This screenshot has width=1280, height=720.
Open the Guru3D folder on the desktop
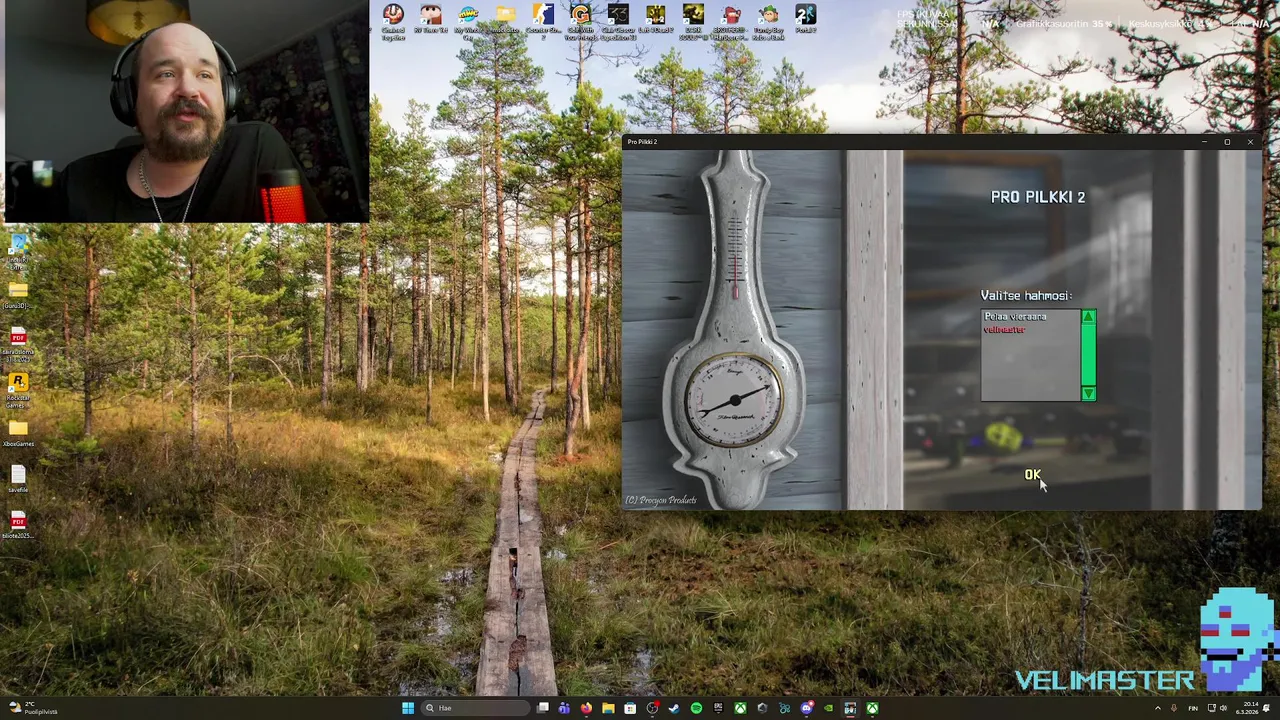[18, 295]
